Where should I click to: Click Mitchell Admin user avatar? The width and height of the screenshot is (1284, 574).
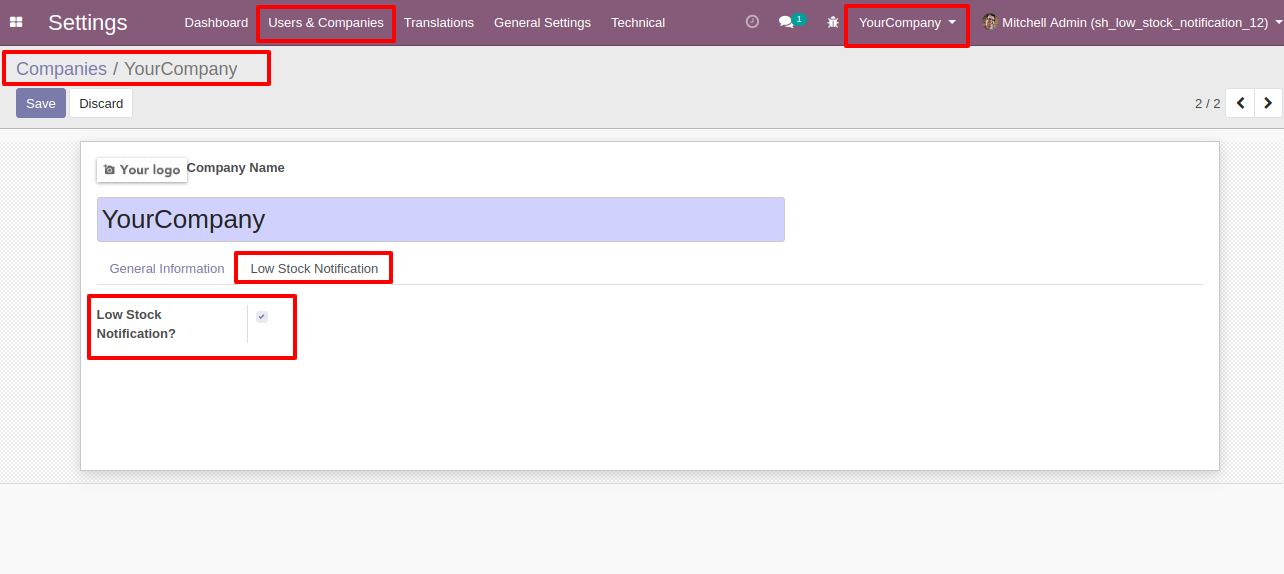(x=990, y=22)
